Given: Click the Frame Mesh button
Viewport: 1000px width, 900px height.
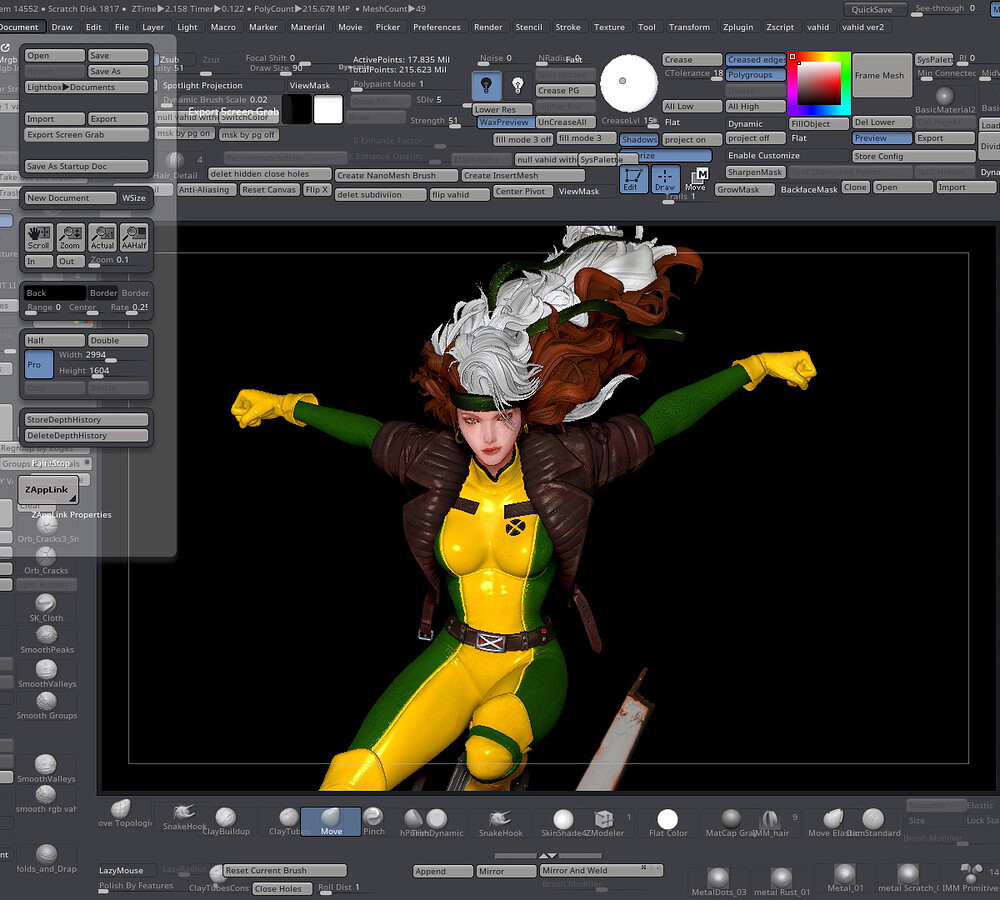Looking at the screenshot, I should pos(882,75).
